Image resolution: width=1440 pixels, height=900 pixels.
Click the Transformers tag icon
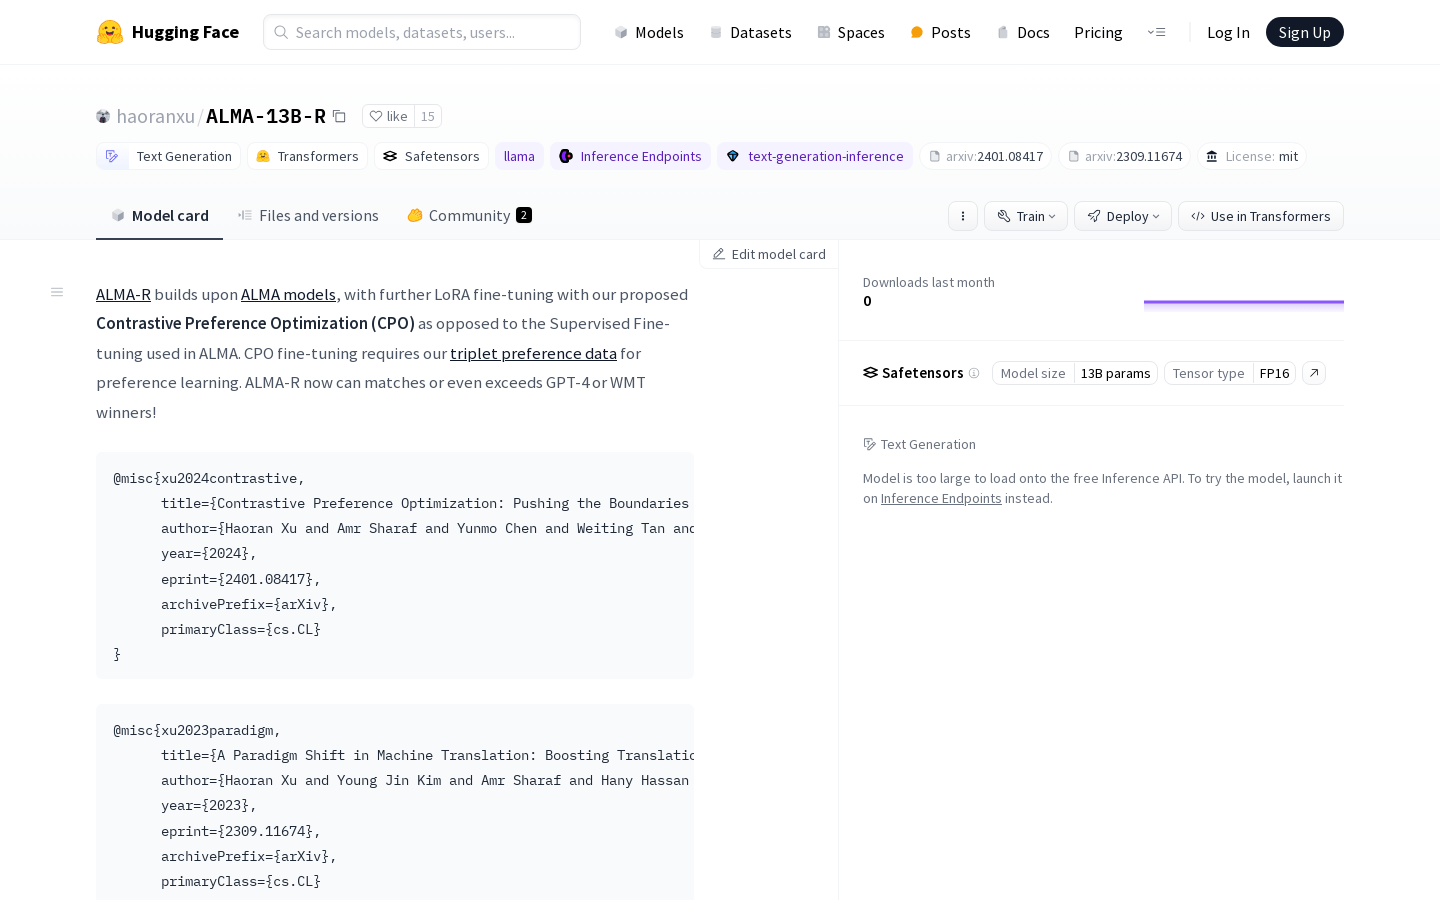tap(263, 156)
